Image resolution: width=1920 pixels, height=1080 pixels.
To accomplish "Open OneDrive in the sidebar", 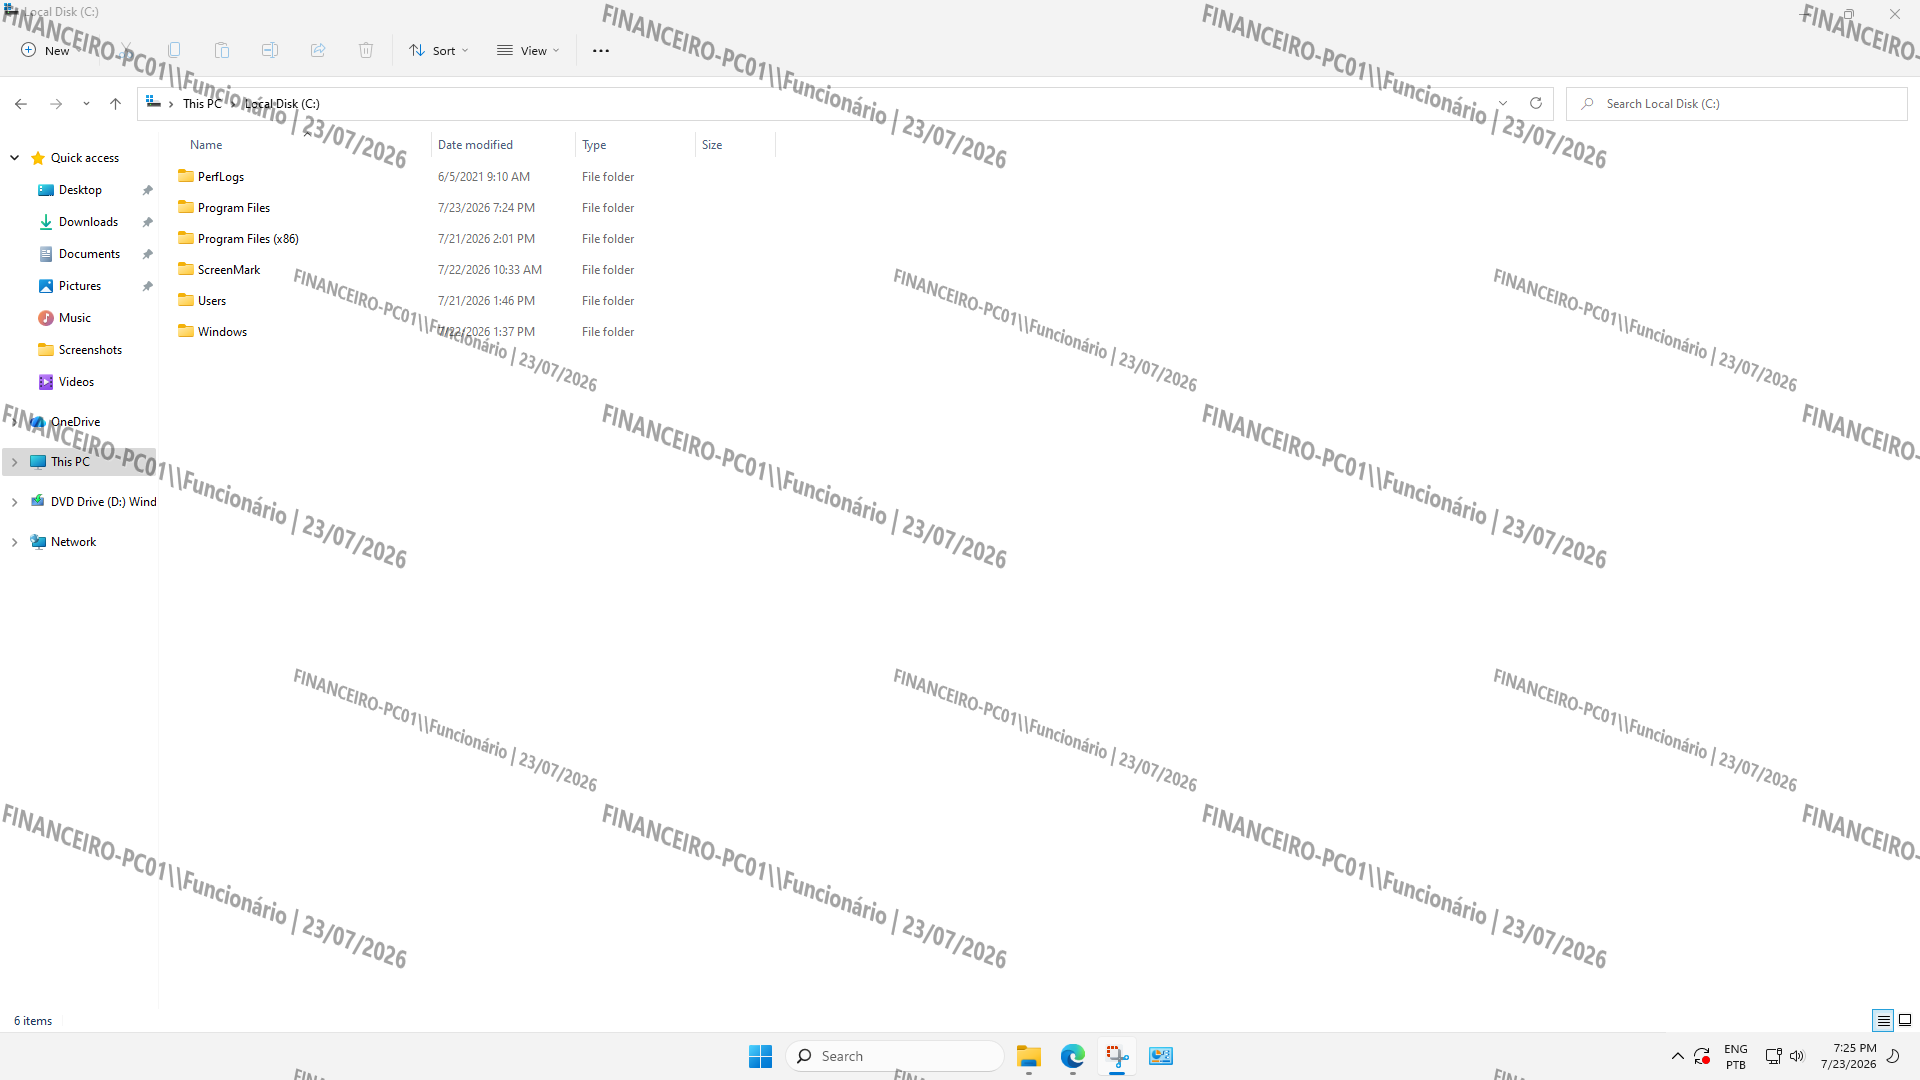I will [75, 422].
